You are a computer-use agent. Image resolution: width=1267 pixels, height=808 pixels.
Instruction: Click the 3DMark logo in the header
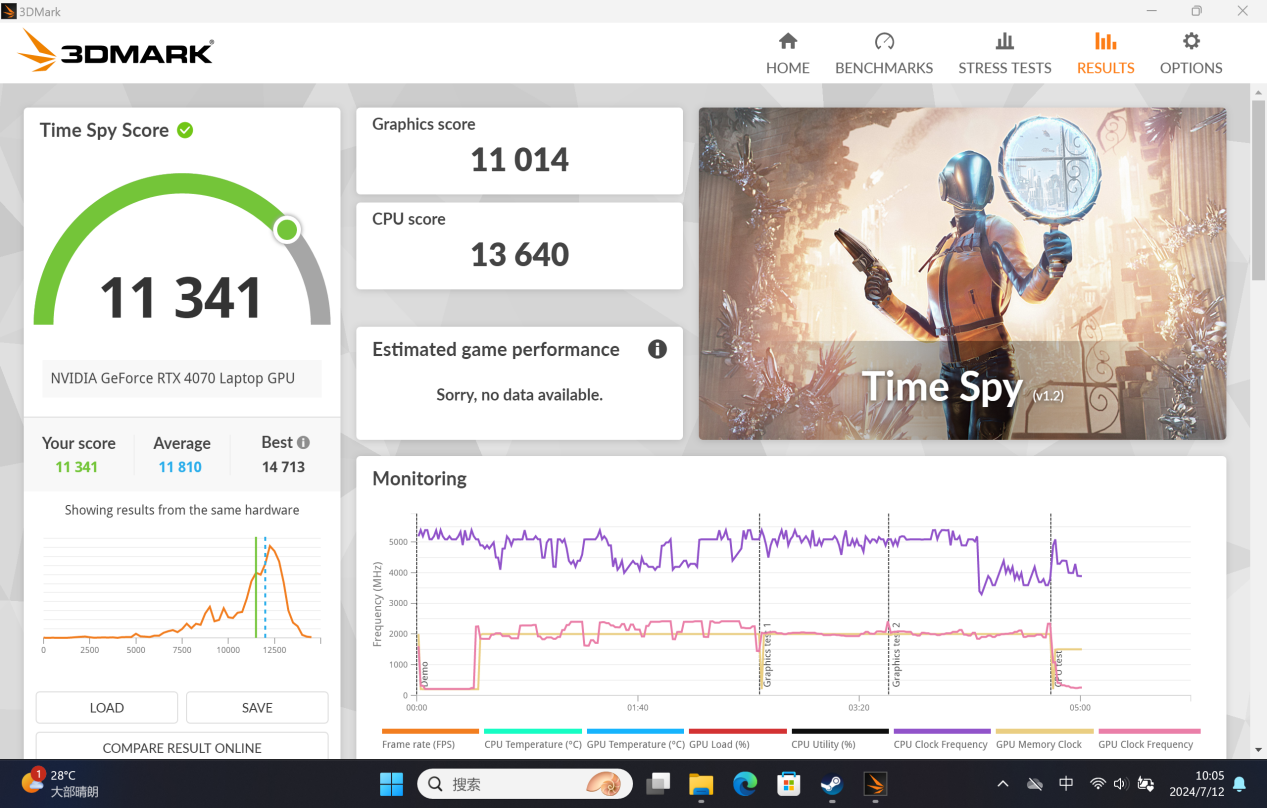coord(116,52)
